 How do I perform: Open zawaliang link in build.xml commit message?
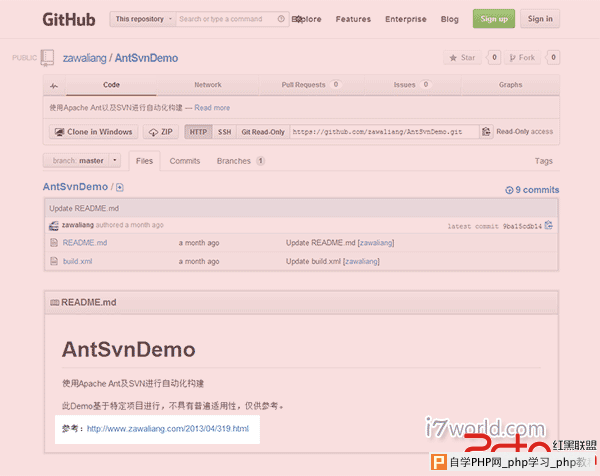(362, 262)
